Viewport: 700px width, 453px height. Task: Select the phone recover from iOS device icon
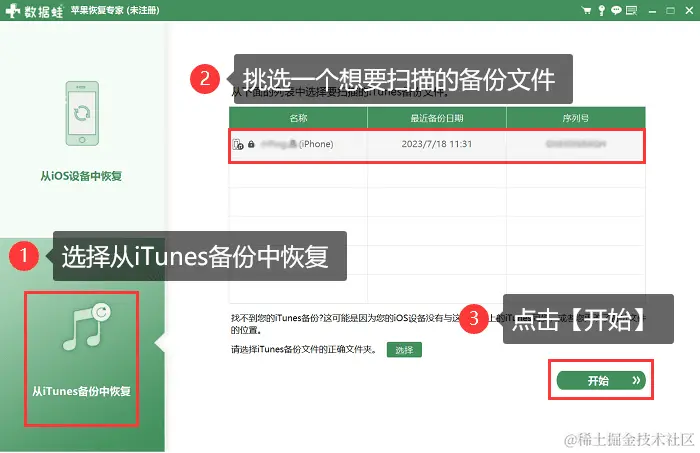click(x=82, y=113)
